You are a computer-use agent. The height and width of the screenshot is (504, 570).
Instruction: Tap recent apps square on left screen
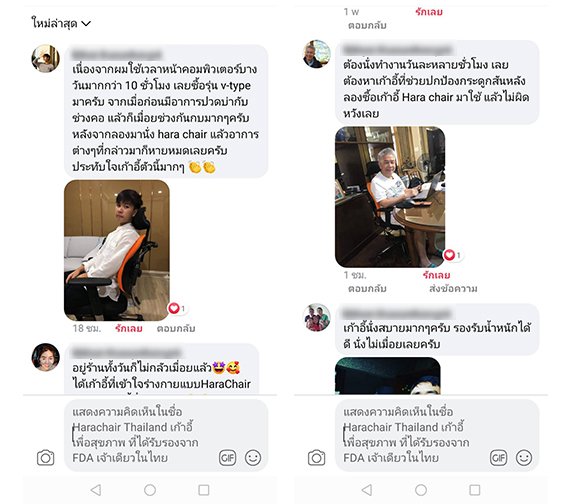click(x=204, y=490)
